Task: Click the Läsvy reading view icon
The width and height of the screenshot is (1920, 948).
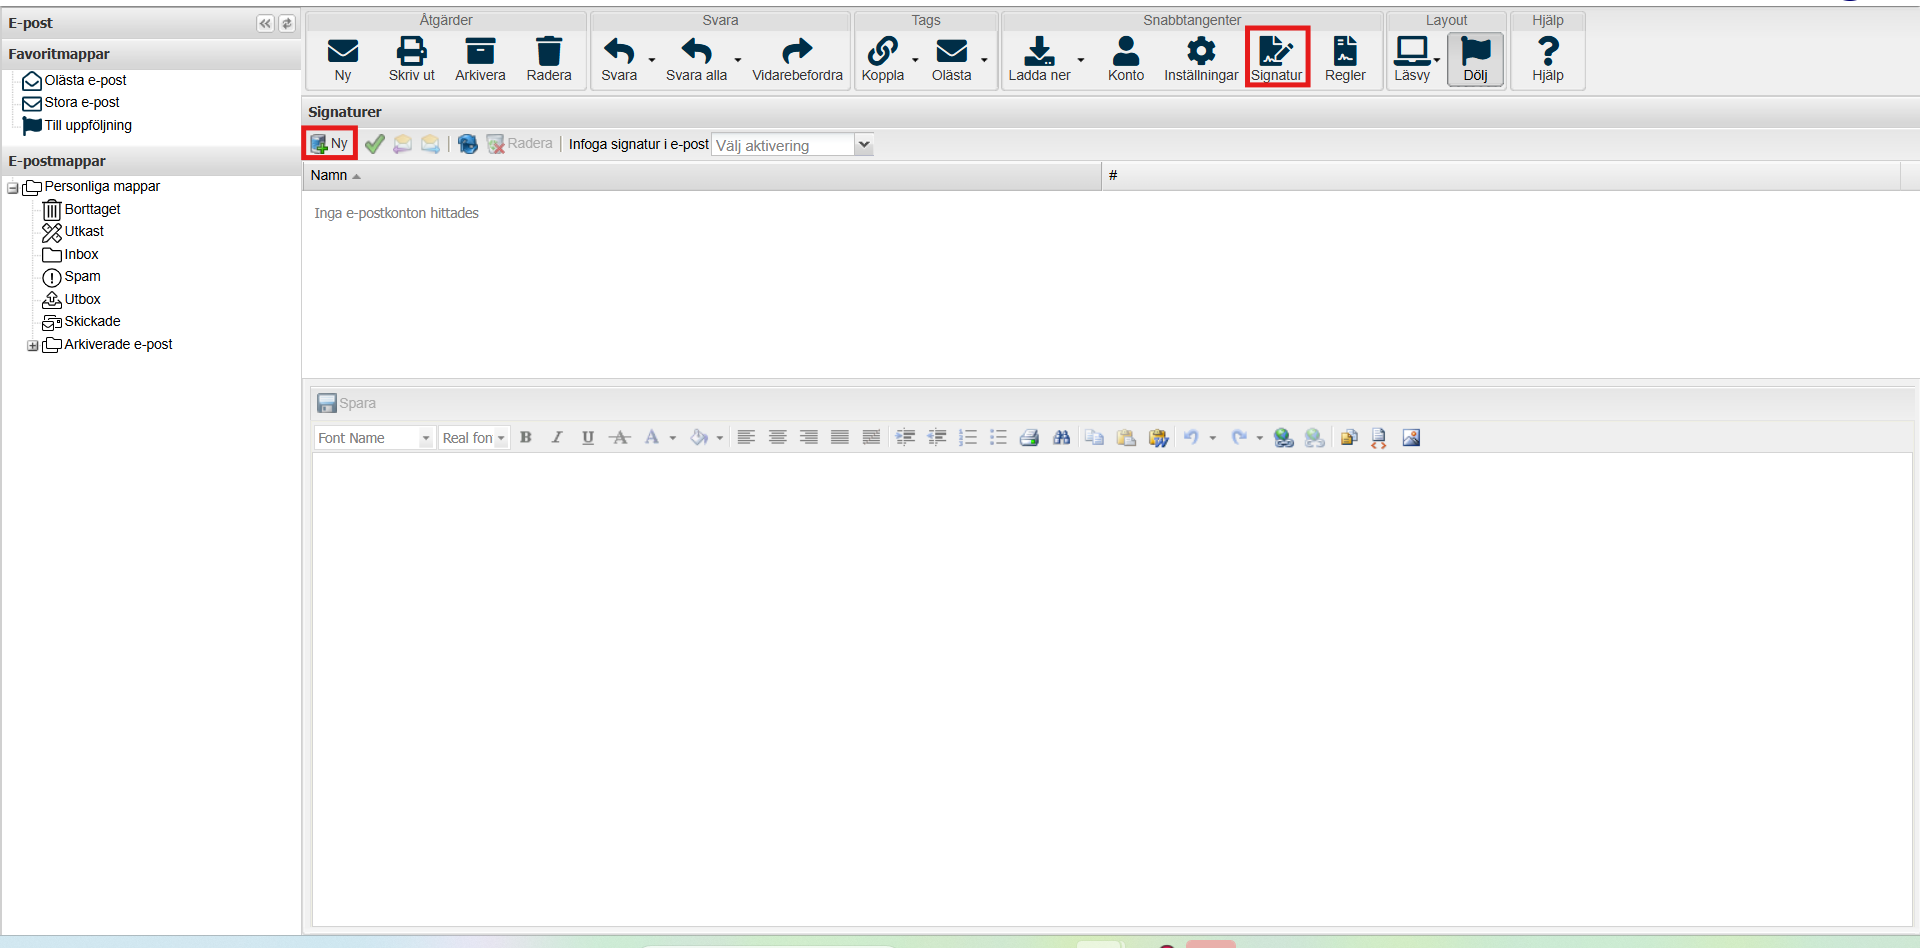Action: [x=1412, y=50]
